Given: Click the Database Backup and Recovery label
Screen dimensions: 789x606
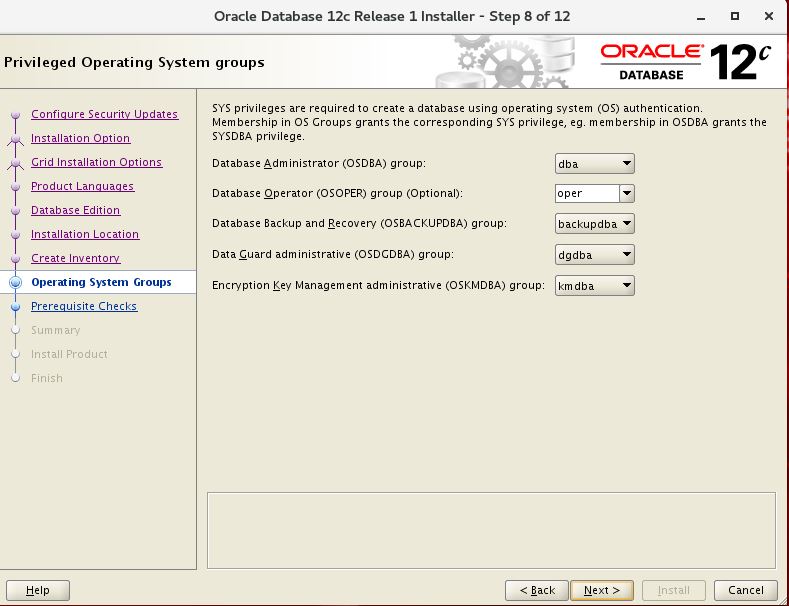Looking at the screenshot, I should tap(359, 223).
